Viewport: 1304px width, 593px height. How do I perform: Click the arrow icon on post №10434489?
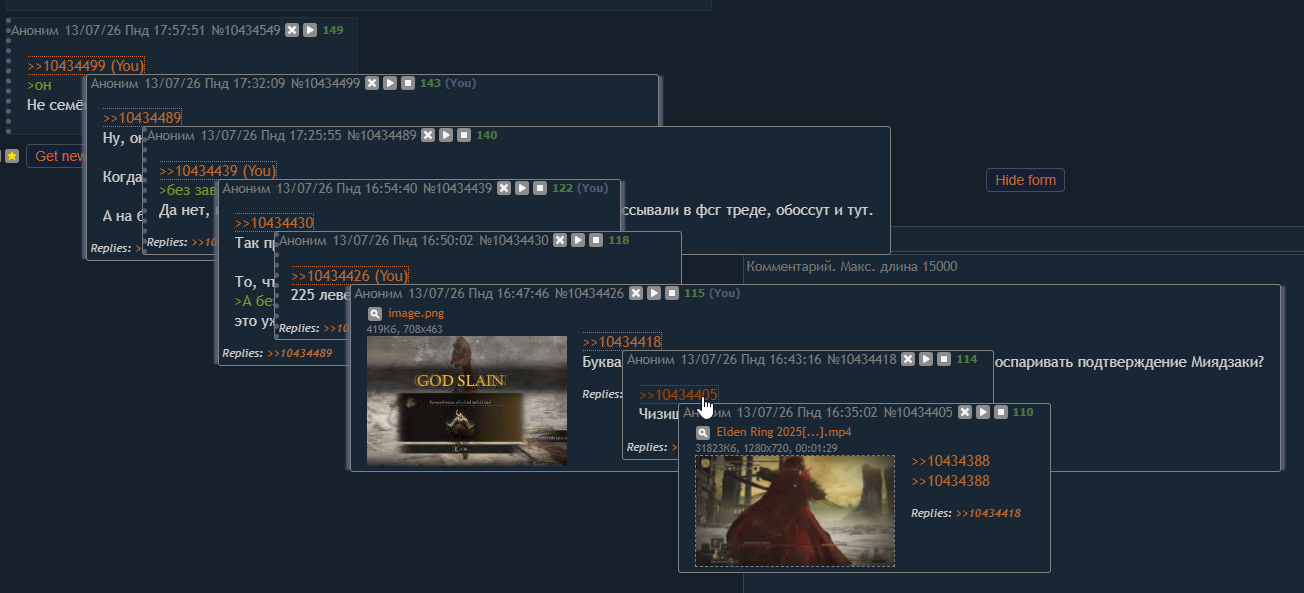point(446,135)
